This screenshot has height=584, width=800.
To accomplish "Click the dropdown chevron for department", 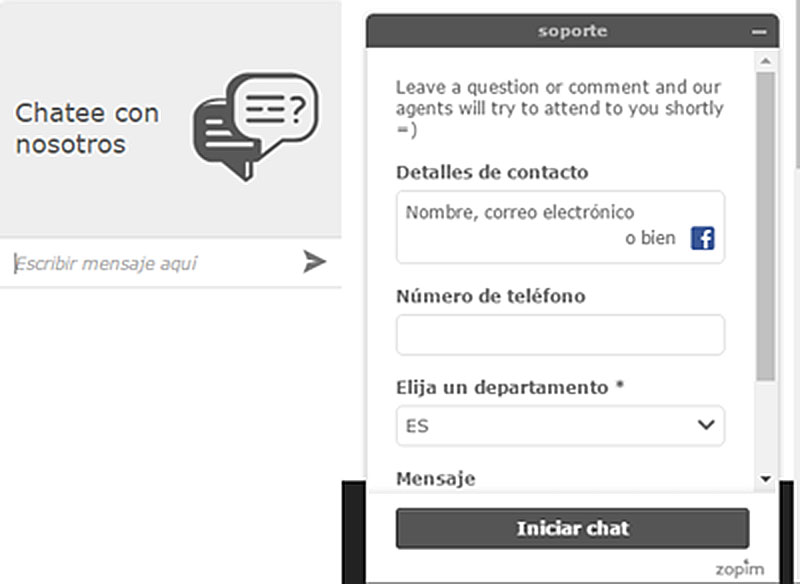I will (706, 425).
